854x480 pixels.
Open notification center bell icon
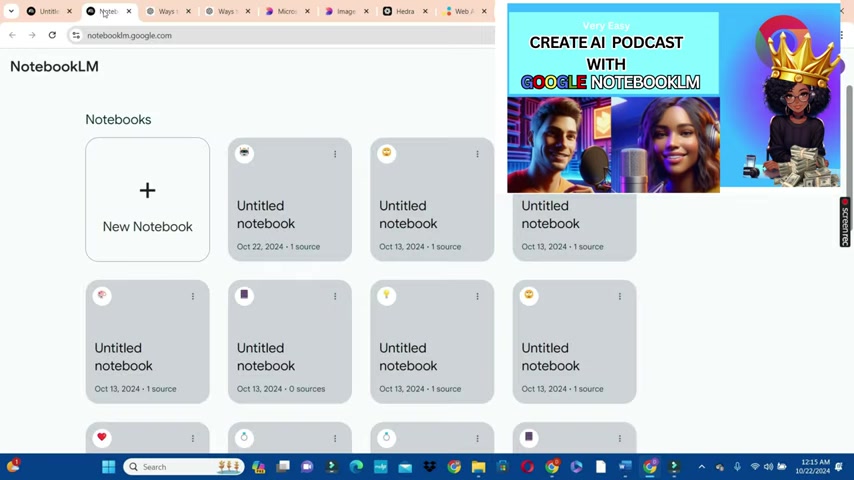coord(839,467)
